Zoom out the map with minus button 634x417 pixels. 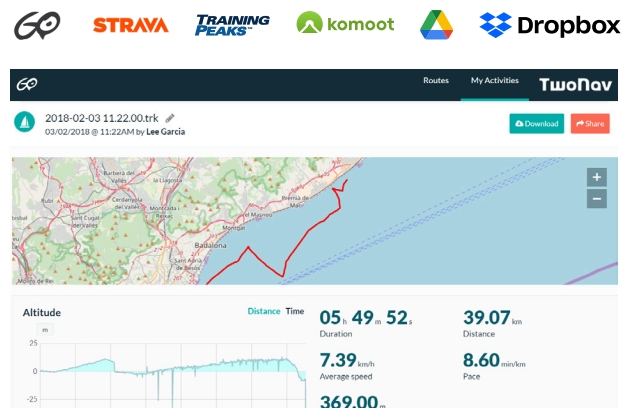coord(596,199)
